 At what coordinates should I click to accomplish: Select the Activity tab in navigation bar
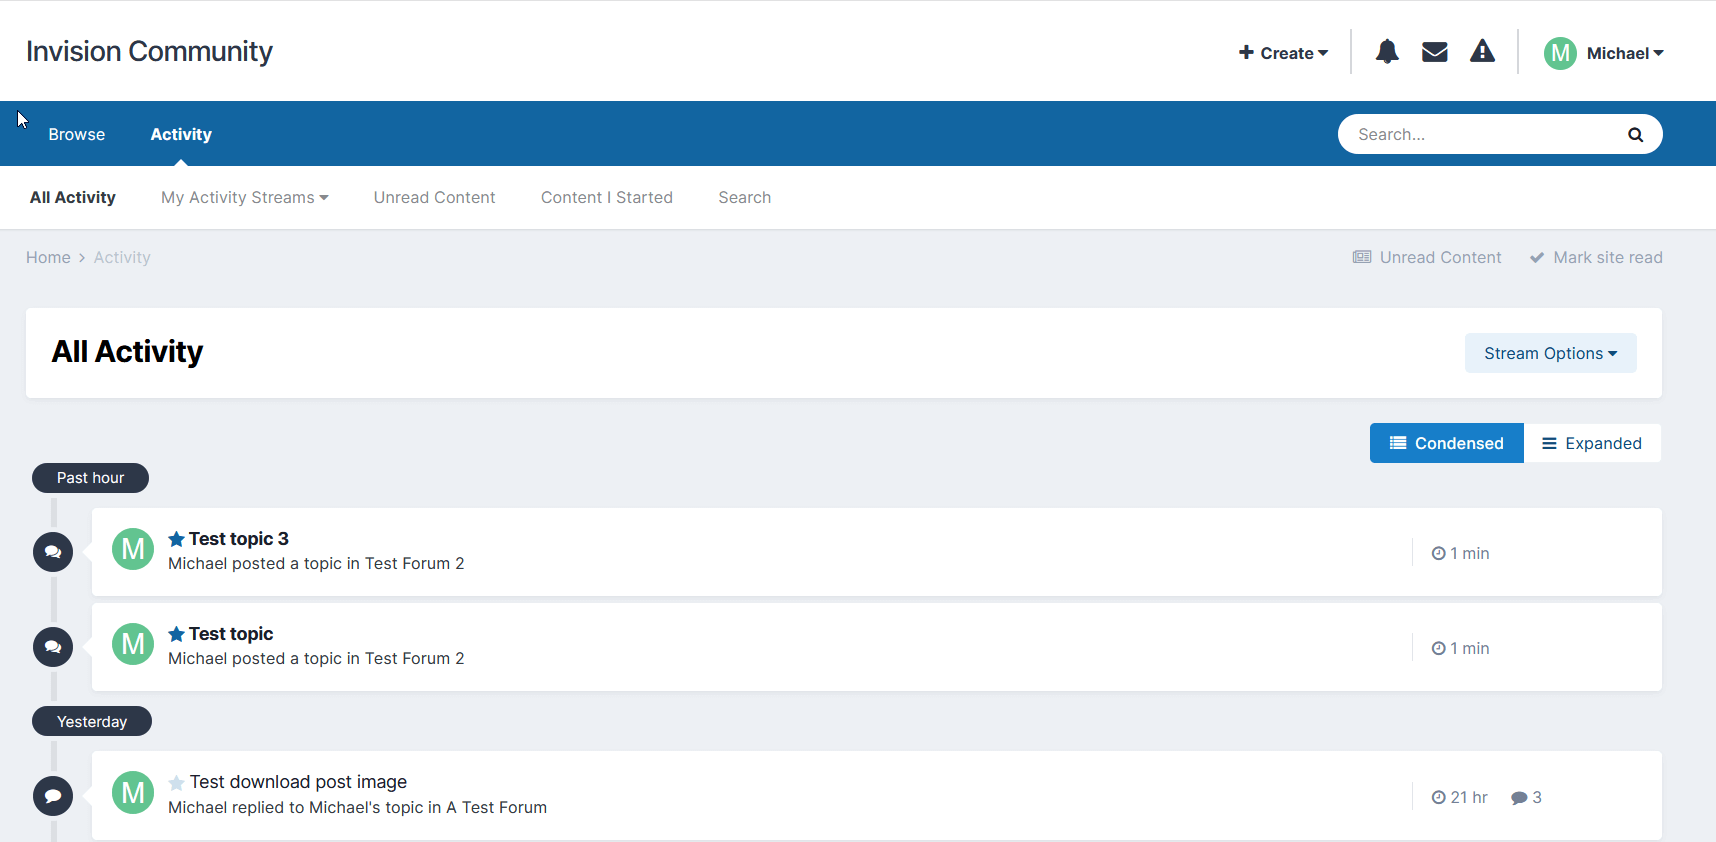(x=181, y=134)
